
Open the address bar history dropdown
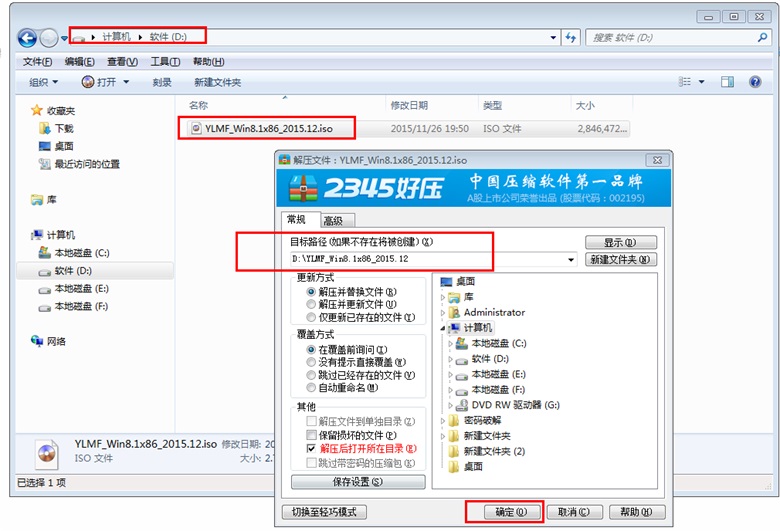pos(553,37)
